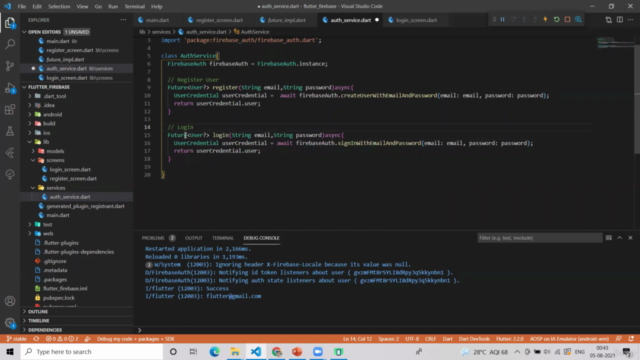The image size is (640, 360).
Task: Switch to login_screen.dart editor tab
Action: (x=416, y=20)
